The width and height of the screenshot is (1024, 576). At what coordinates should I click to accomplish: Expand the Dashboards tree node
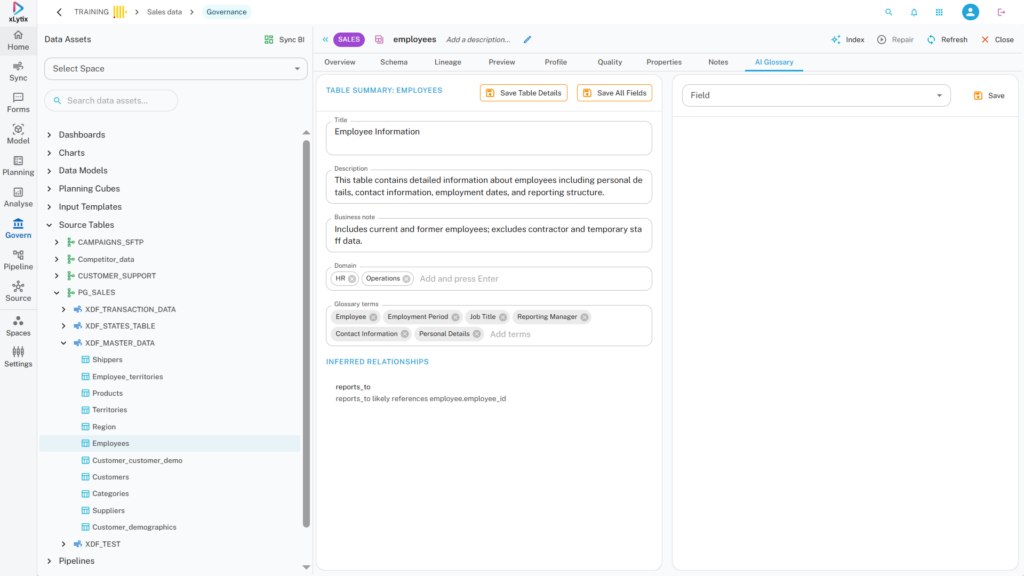coord(50,135)
